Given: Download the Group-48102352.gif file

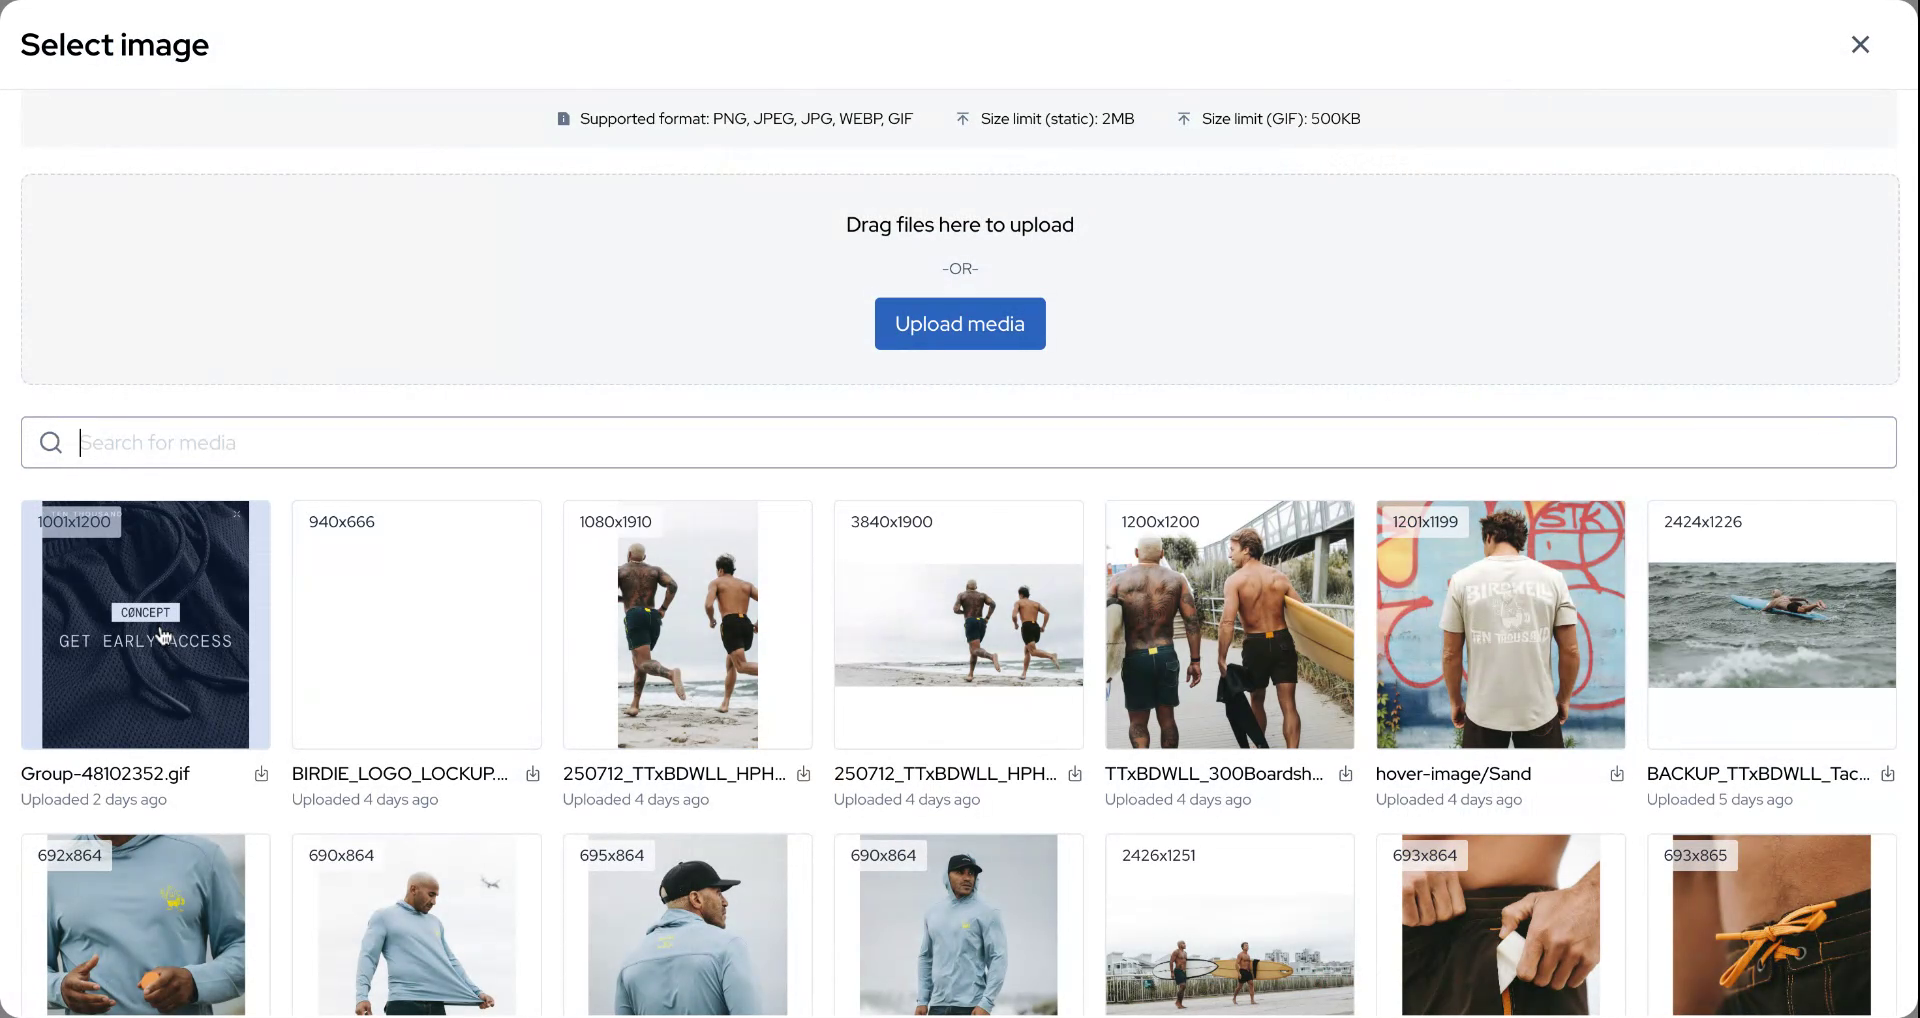Looking at the screenshot, I should pos(261,774).
